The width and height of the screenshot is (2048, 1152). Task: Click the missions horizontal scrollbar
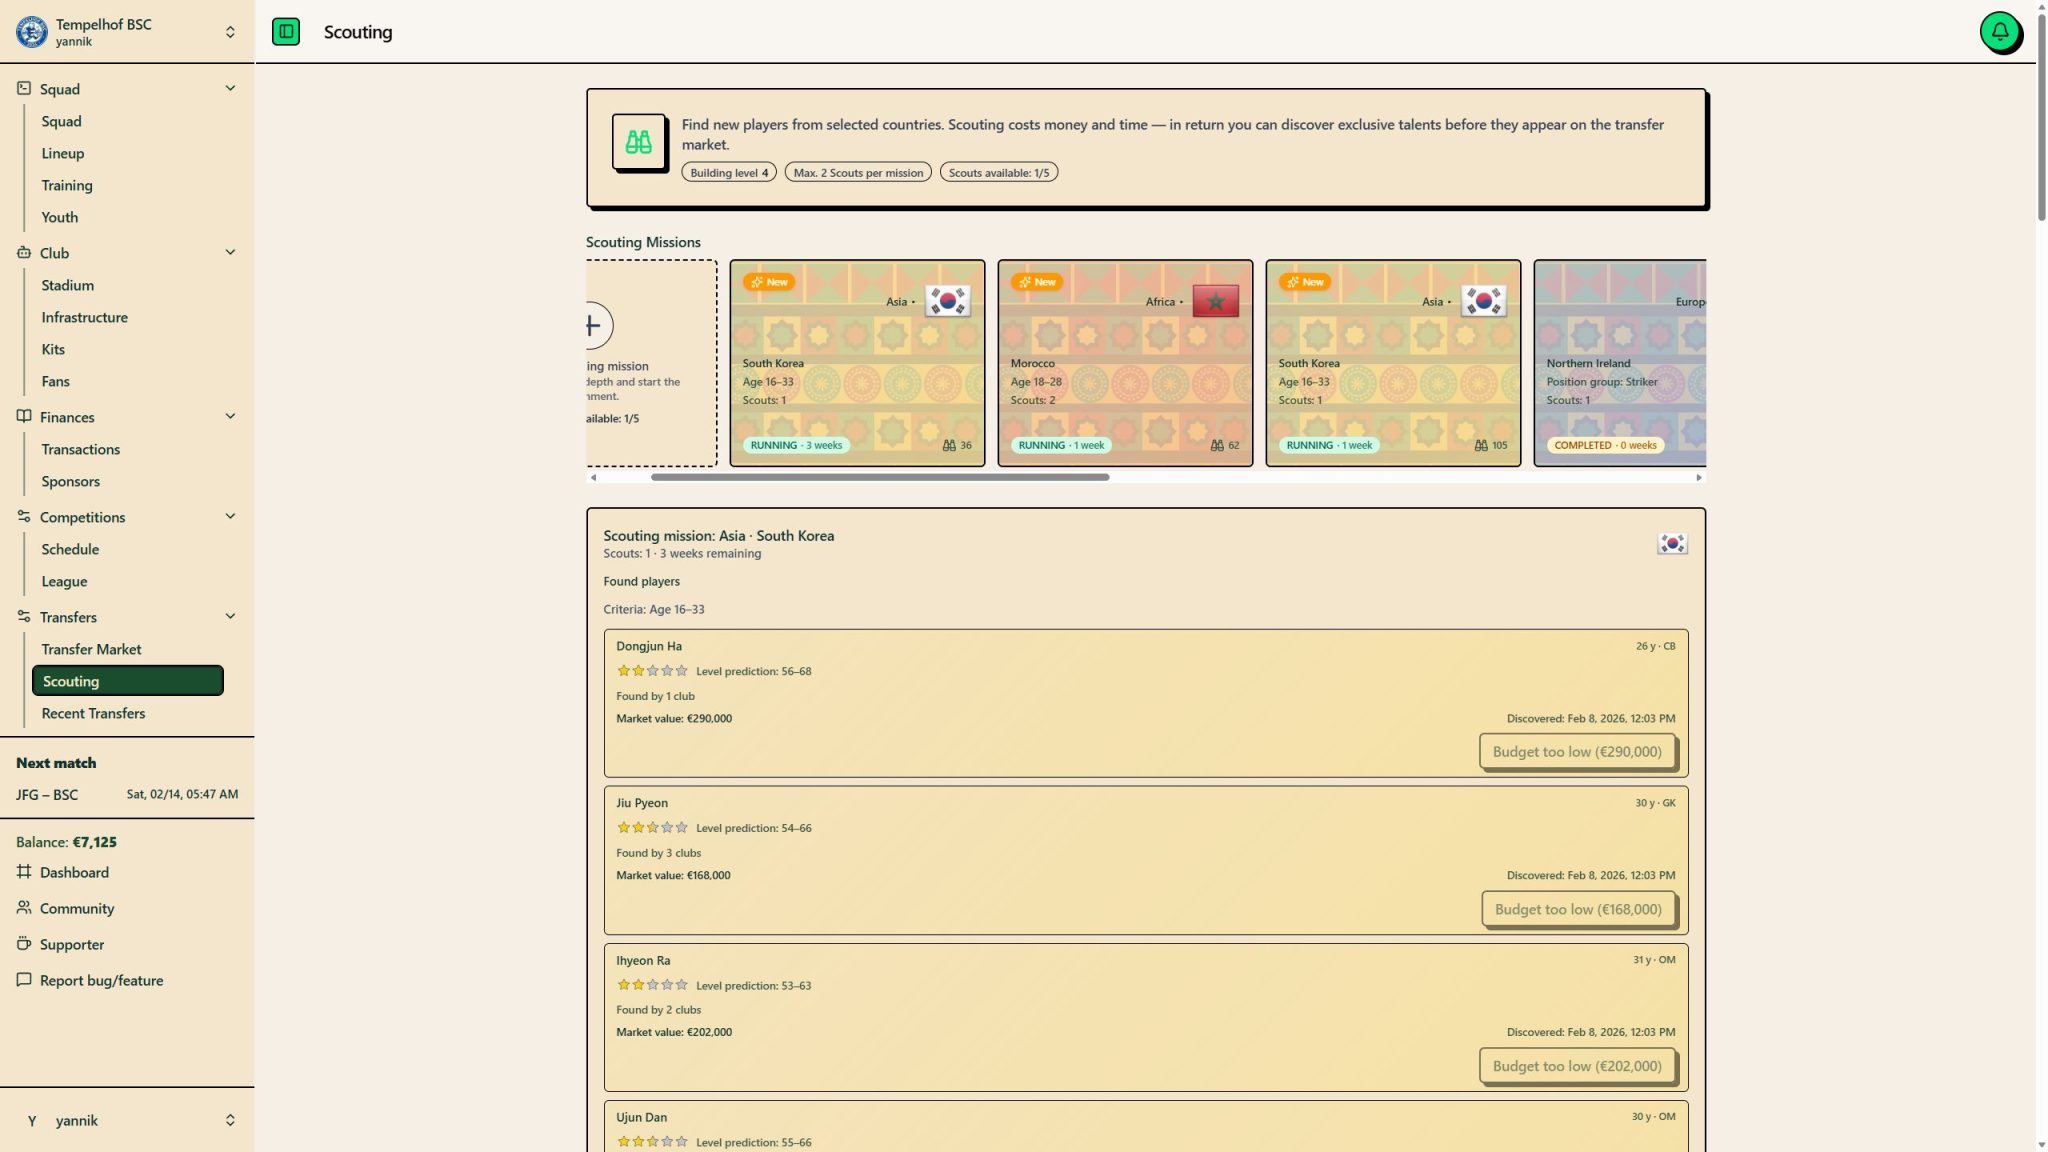click(x=880, y=477)
